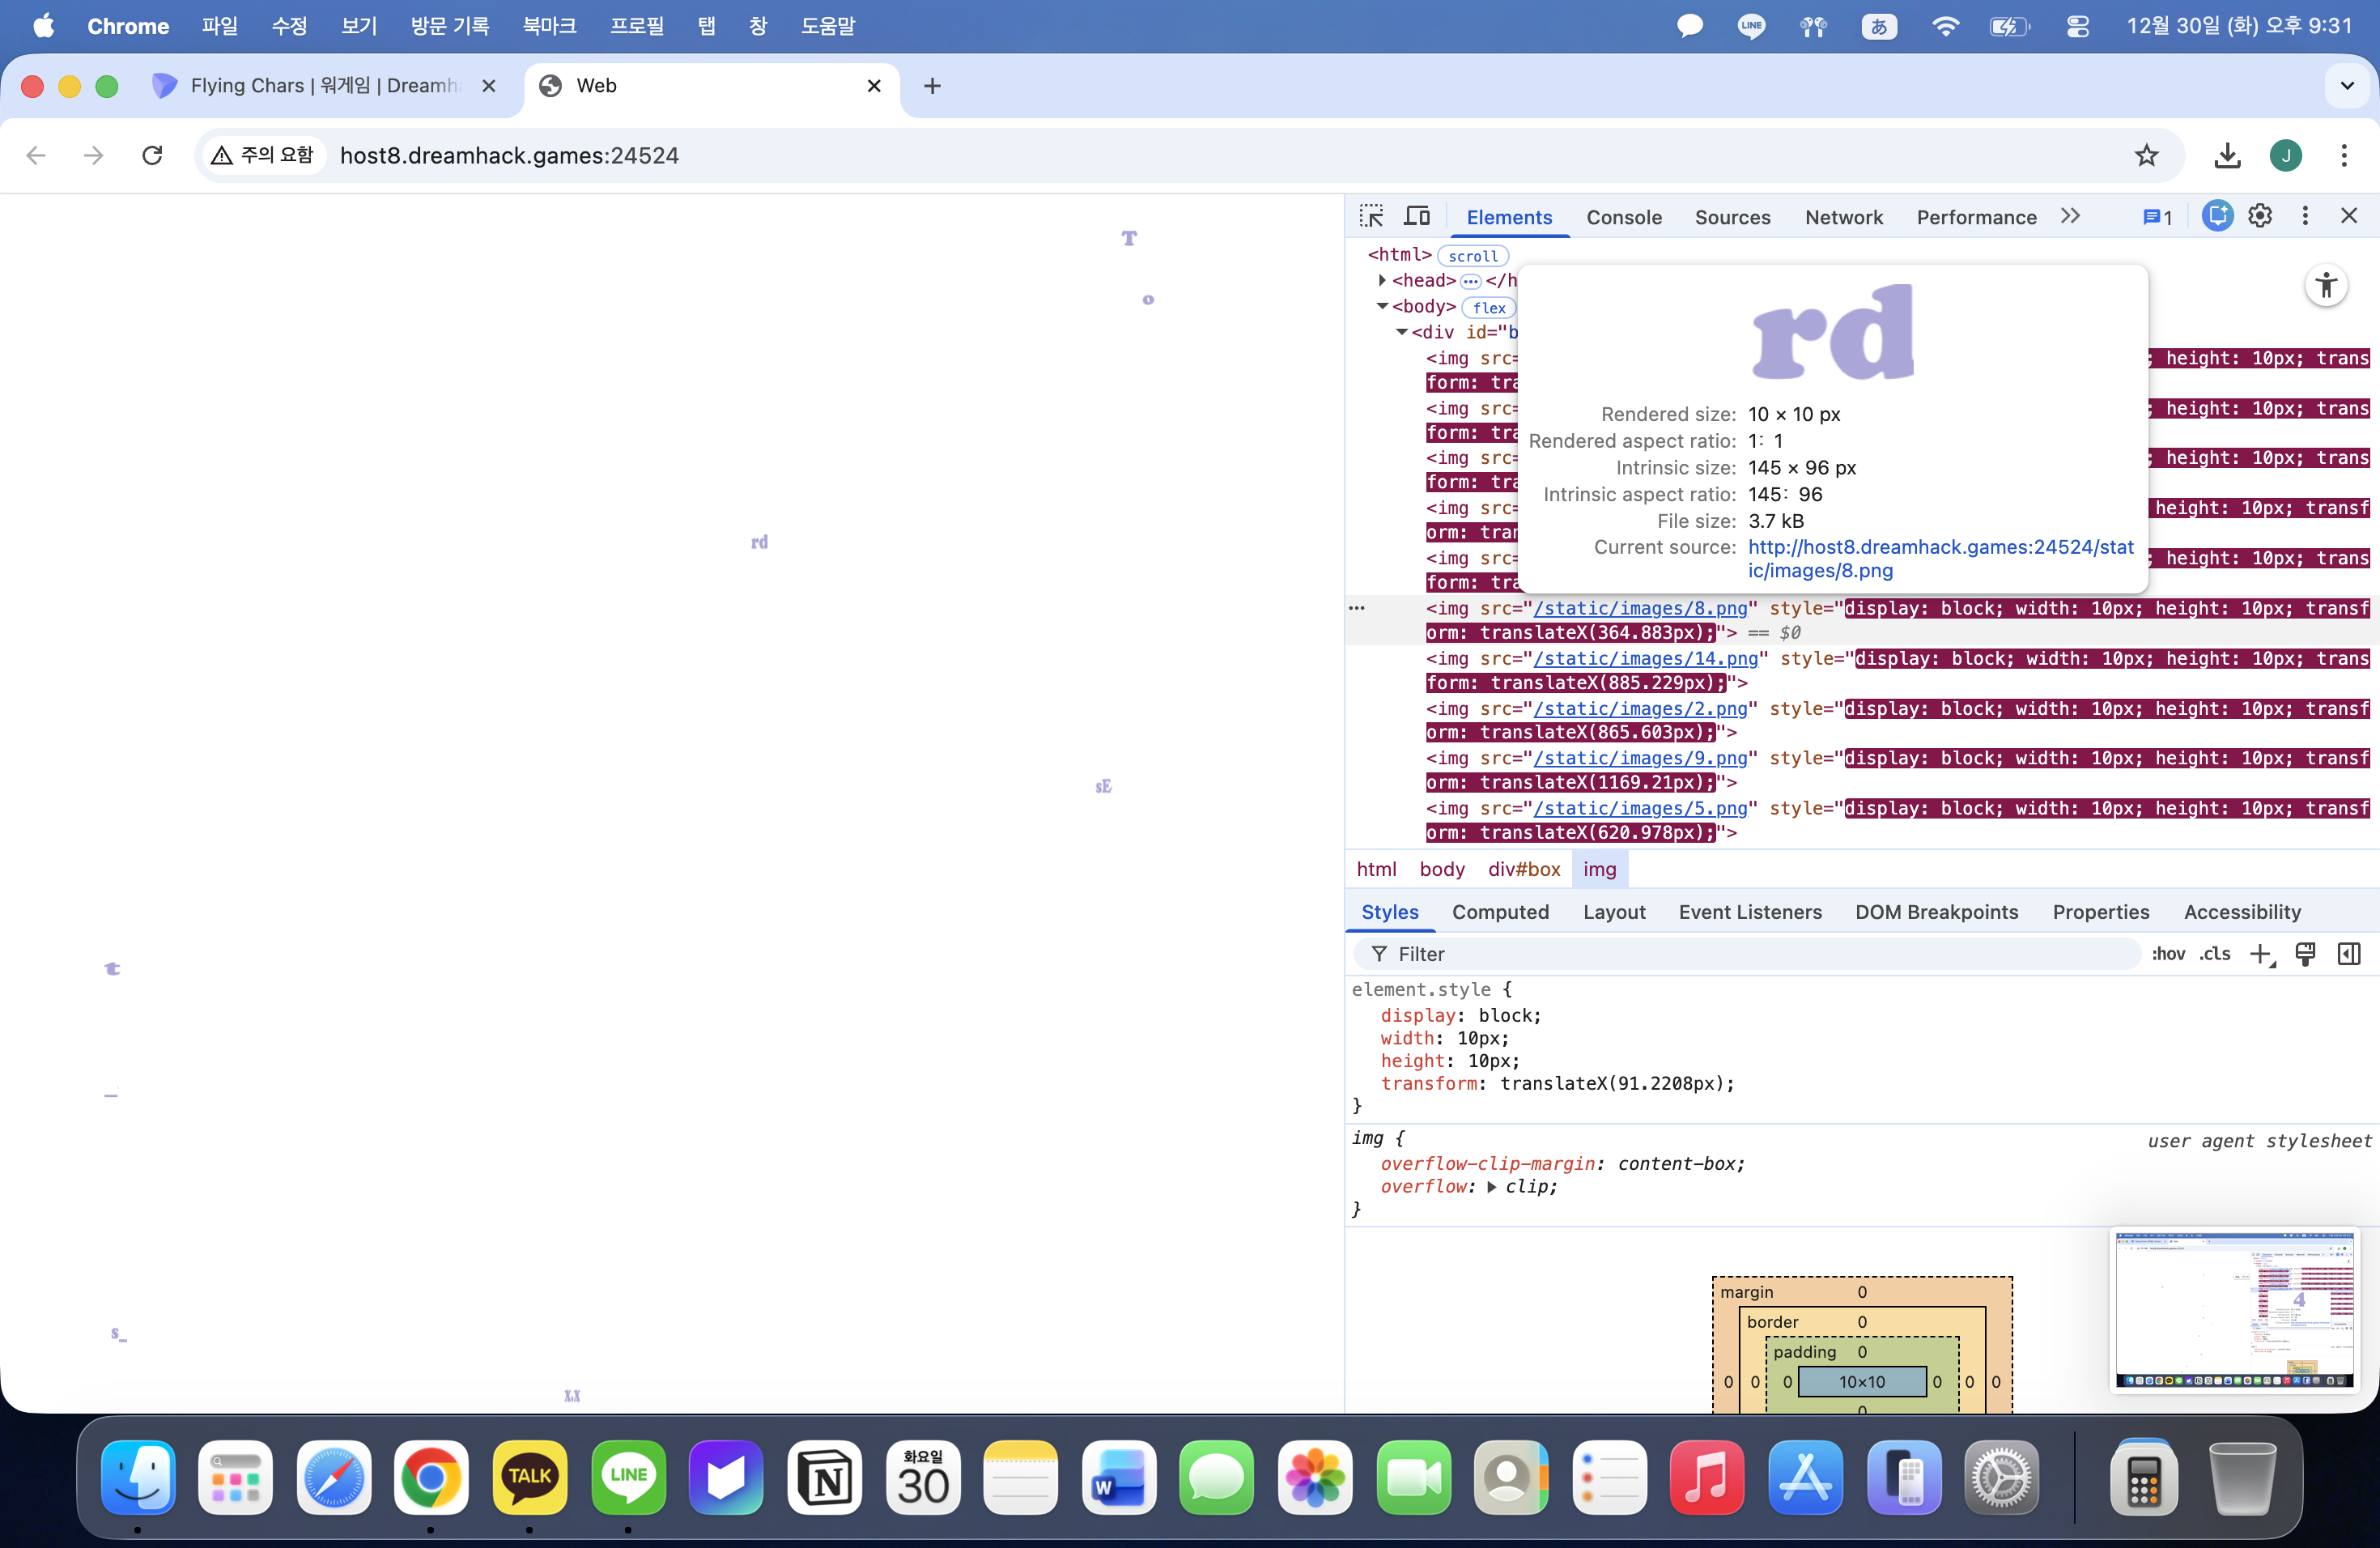Open the /static/images/14.png link
The height and width of the screenshot is (1548, 2380).
click(x=1646, y=658)
